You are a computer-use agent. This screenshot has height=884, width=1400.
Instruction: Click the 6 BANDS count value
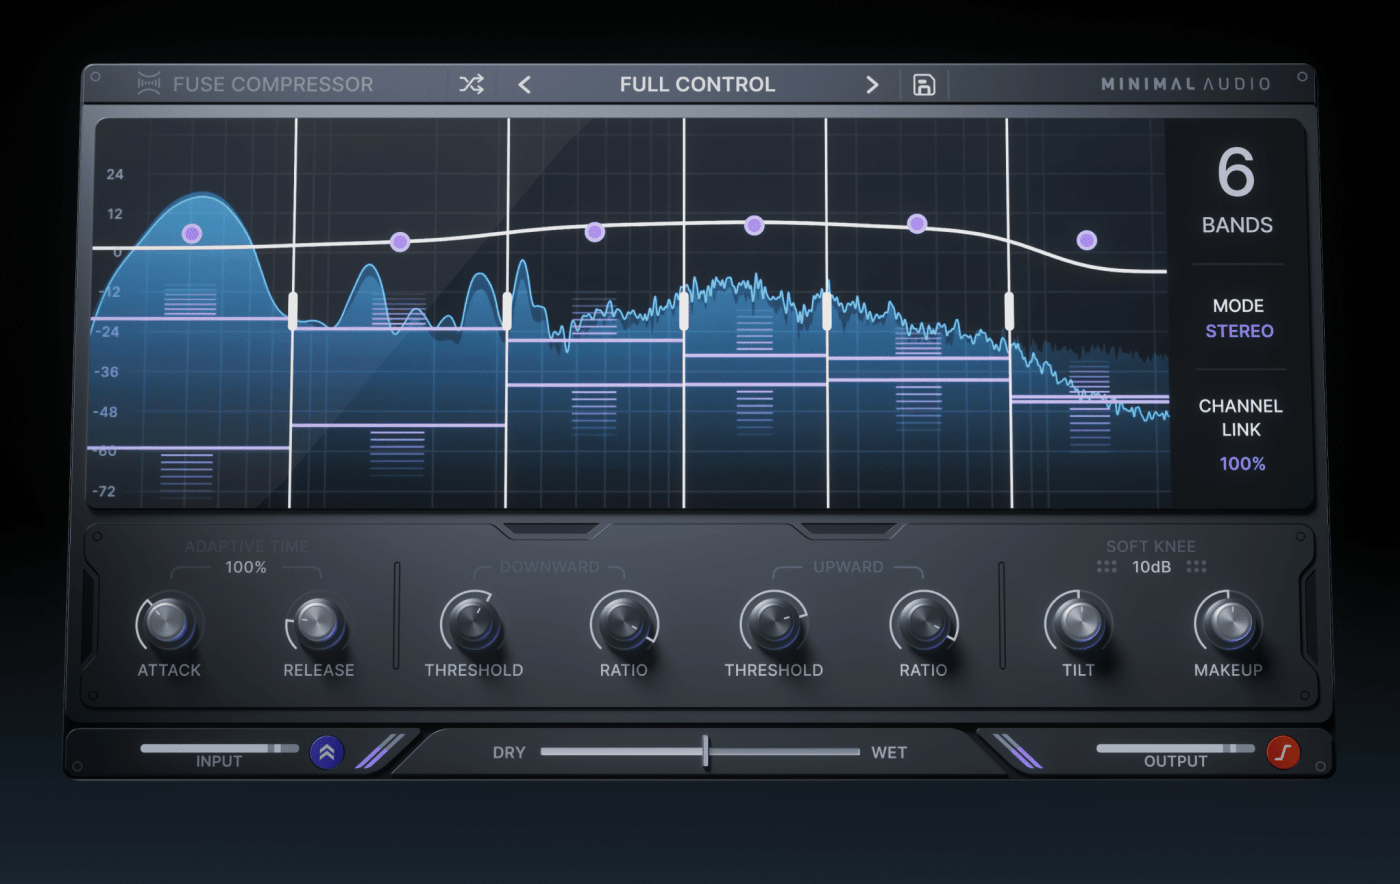pos(1236,173)
